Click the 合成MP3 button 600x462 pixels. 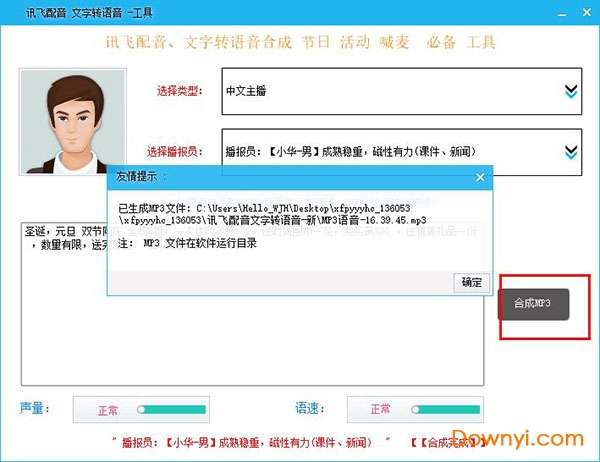[x=533, y=304]
